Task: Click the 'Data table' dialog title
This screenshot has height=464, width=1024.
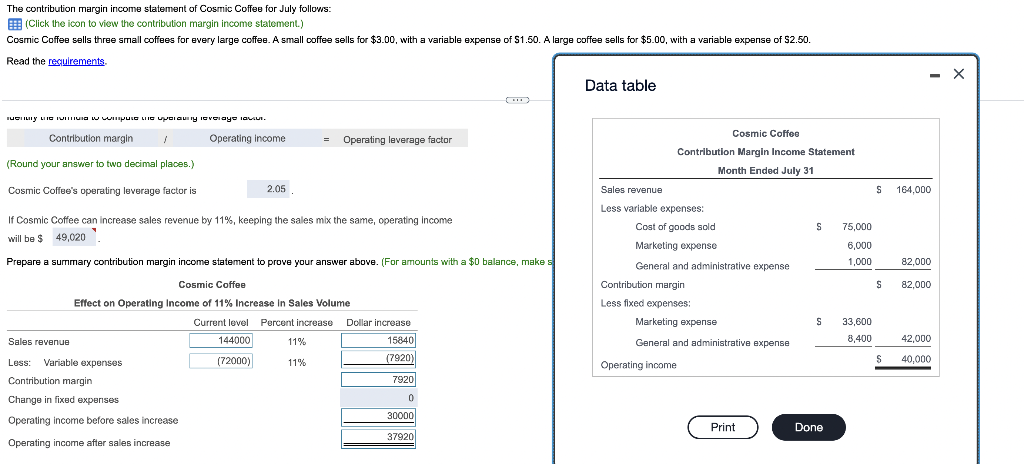Action: tap(620, 86)
